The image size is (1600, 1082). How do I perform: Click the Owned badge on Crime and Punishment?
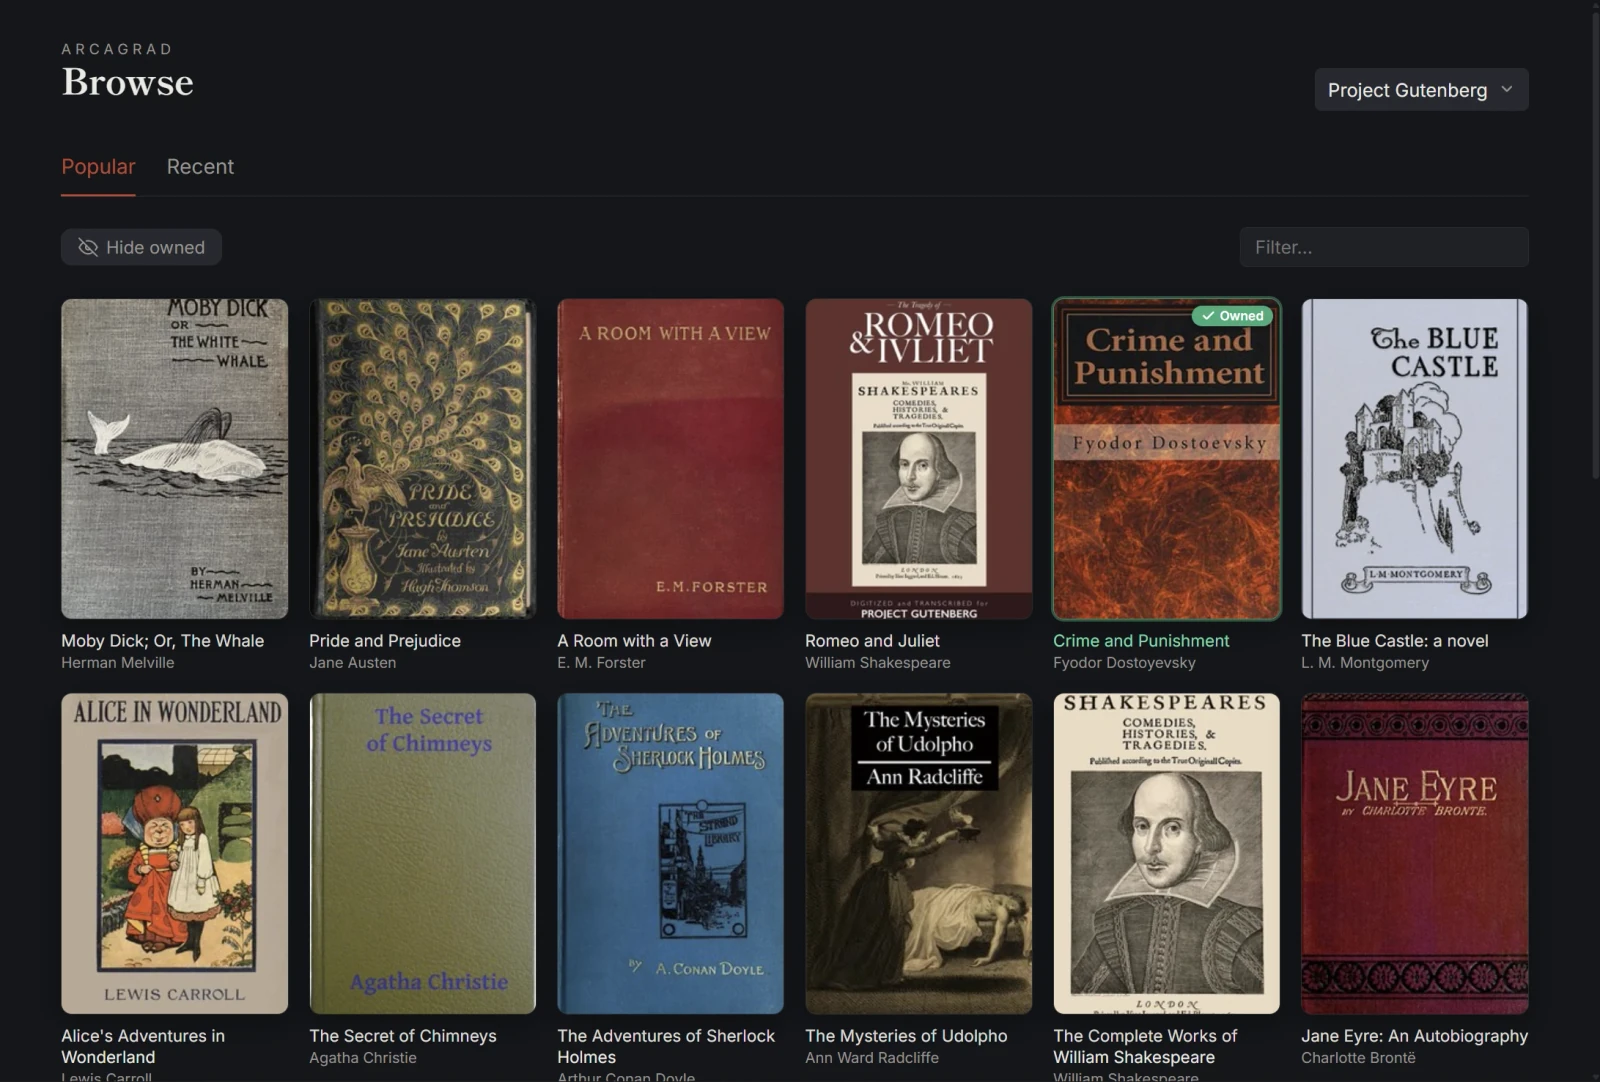(1232, 315)
